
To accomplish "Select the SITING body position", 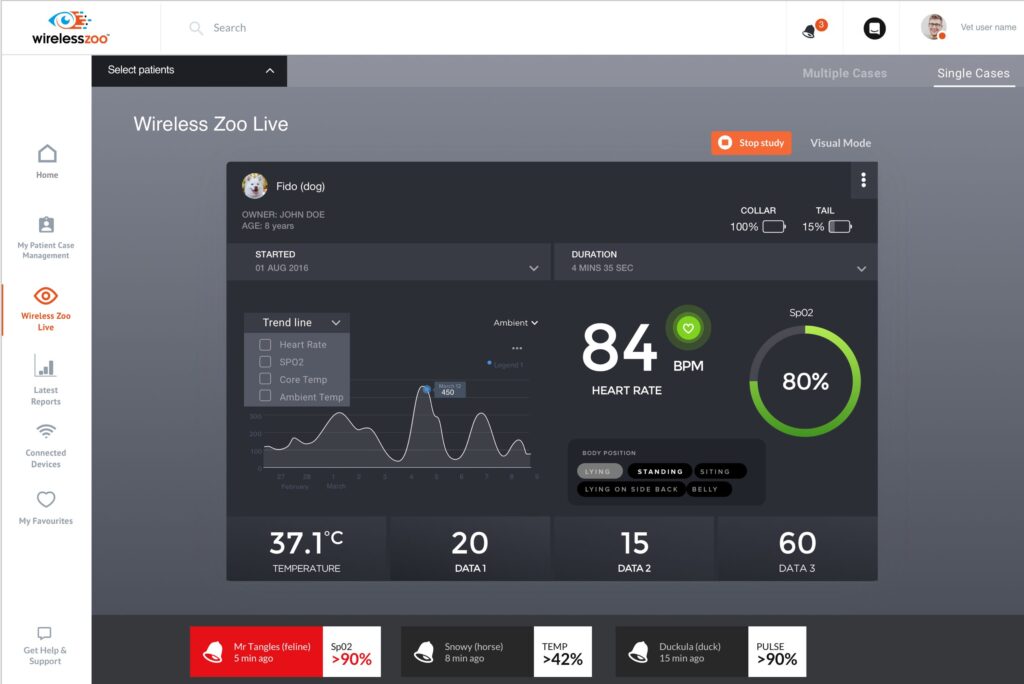I will click(x=720, y=471).
